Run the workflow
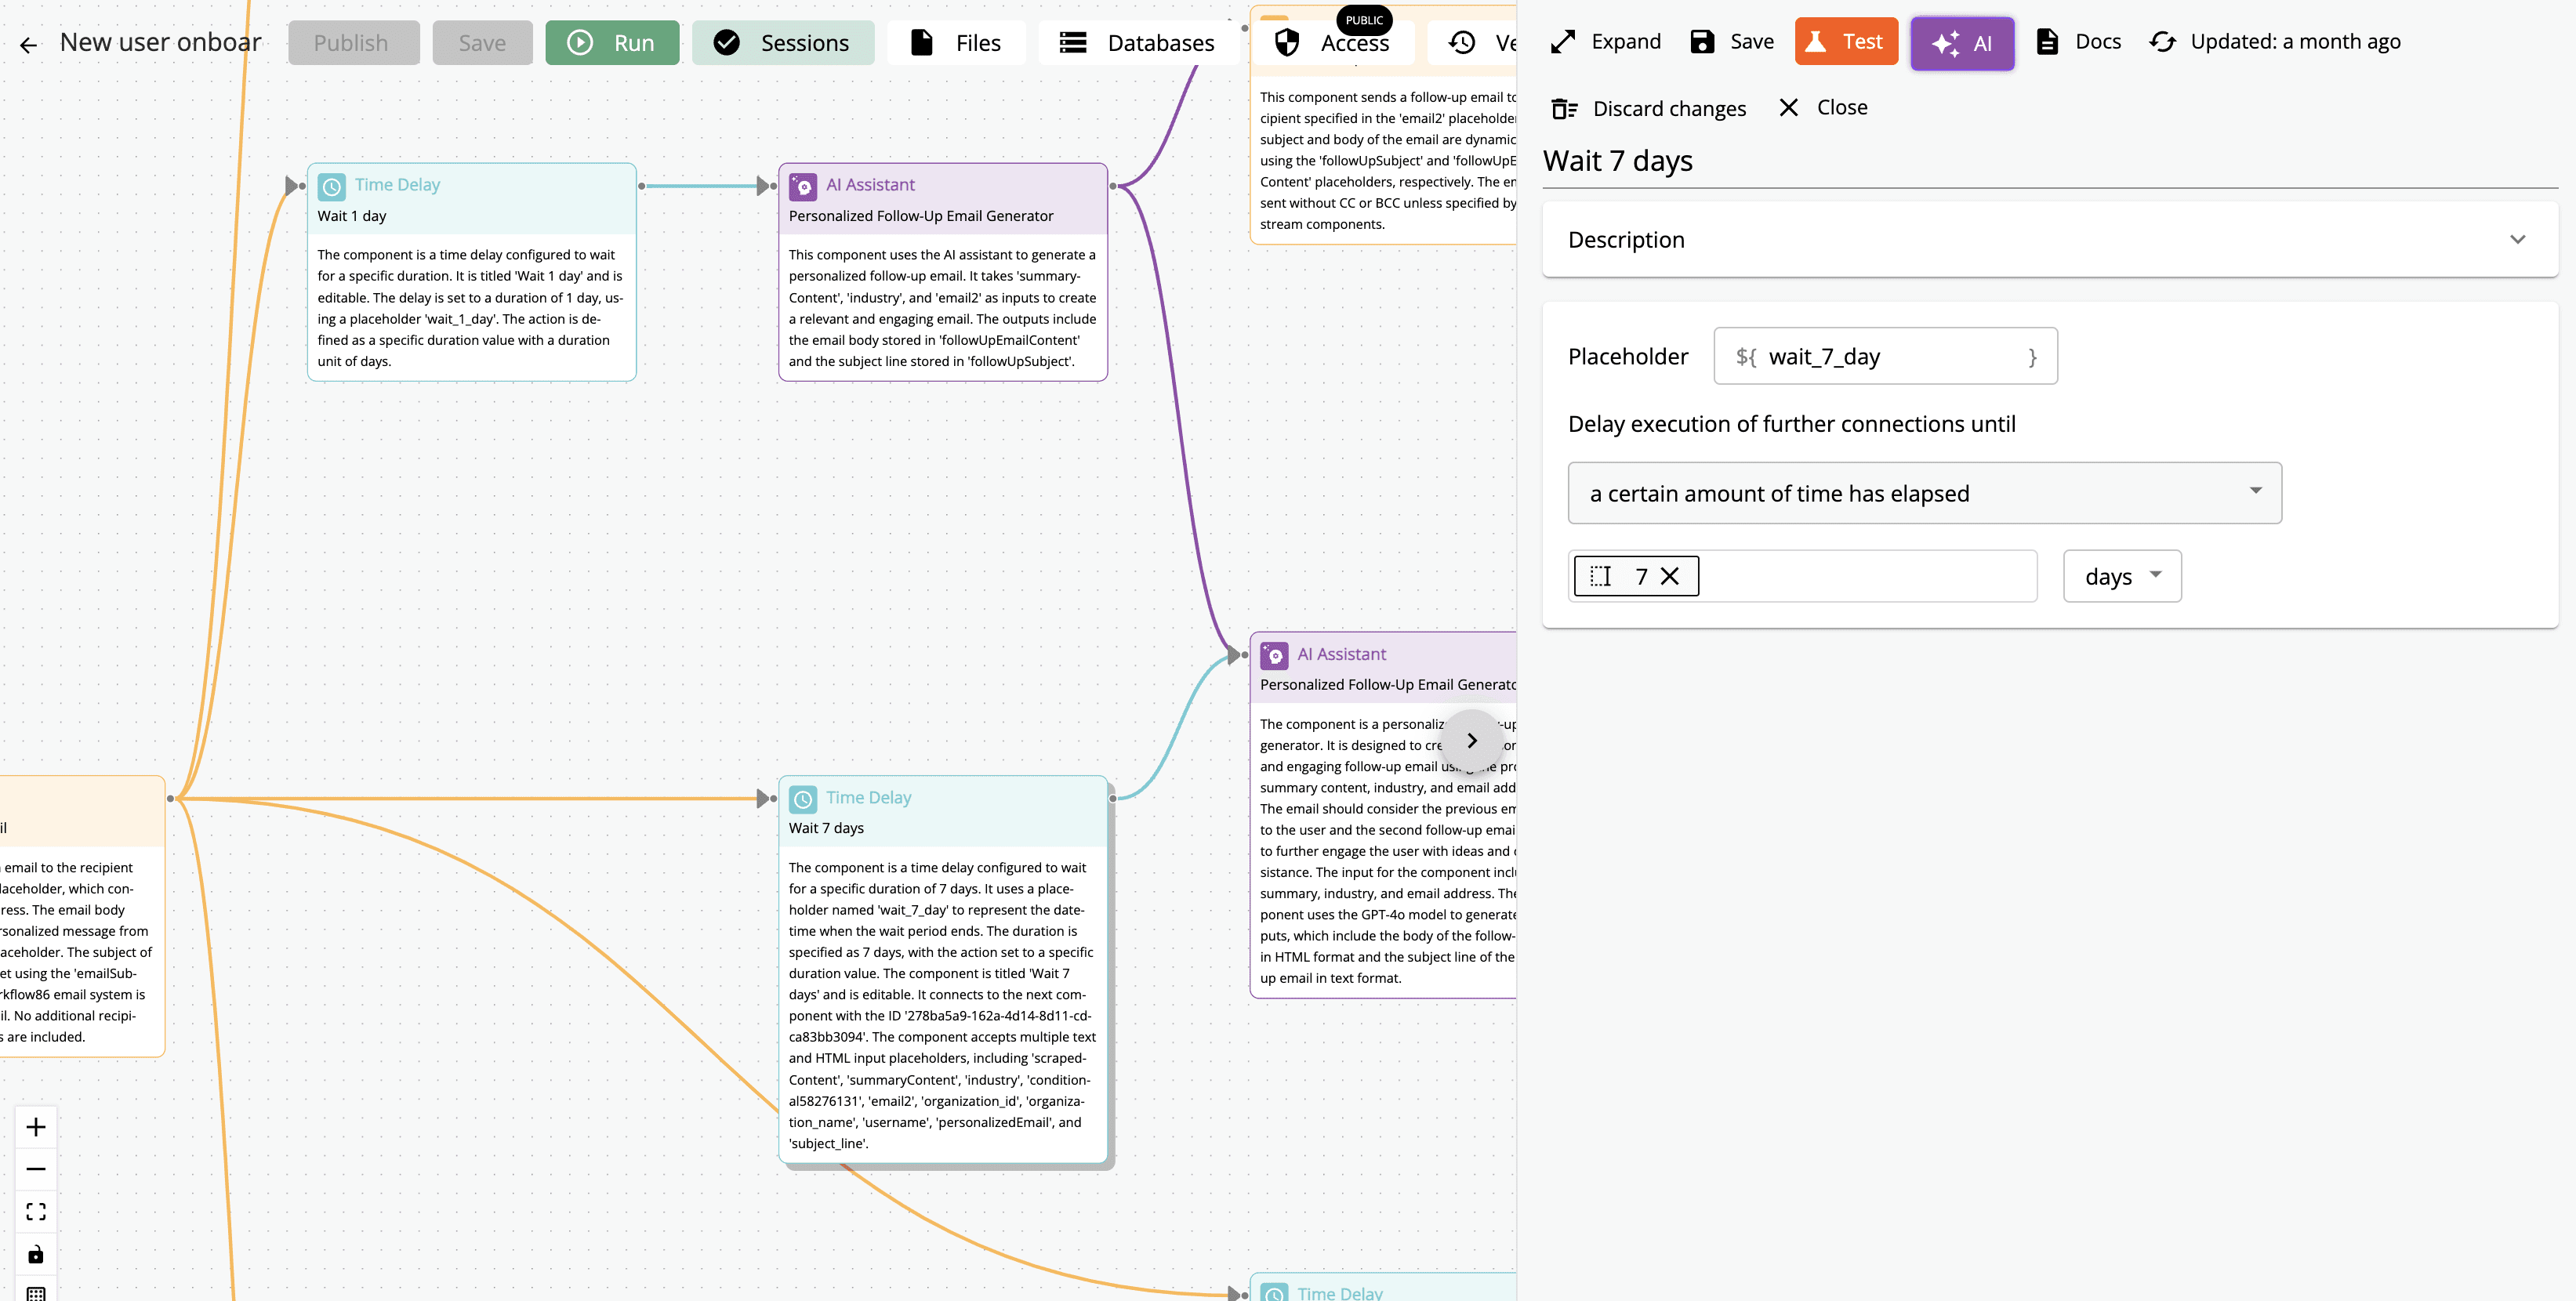Screen dimensions: 2576x1301 click(612, 42)
